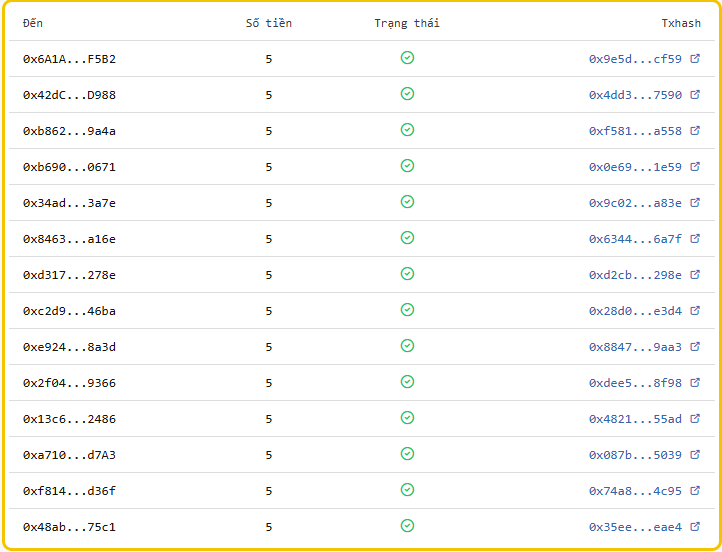This screenshot has height=552, width=722.
Task: Select recipient address 0xb862...9a4a
Action: (69, 131)
